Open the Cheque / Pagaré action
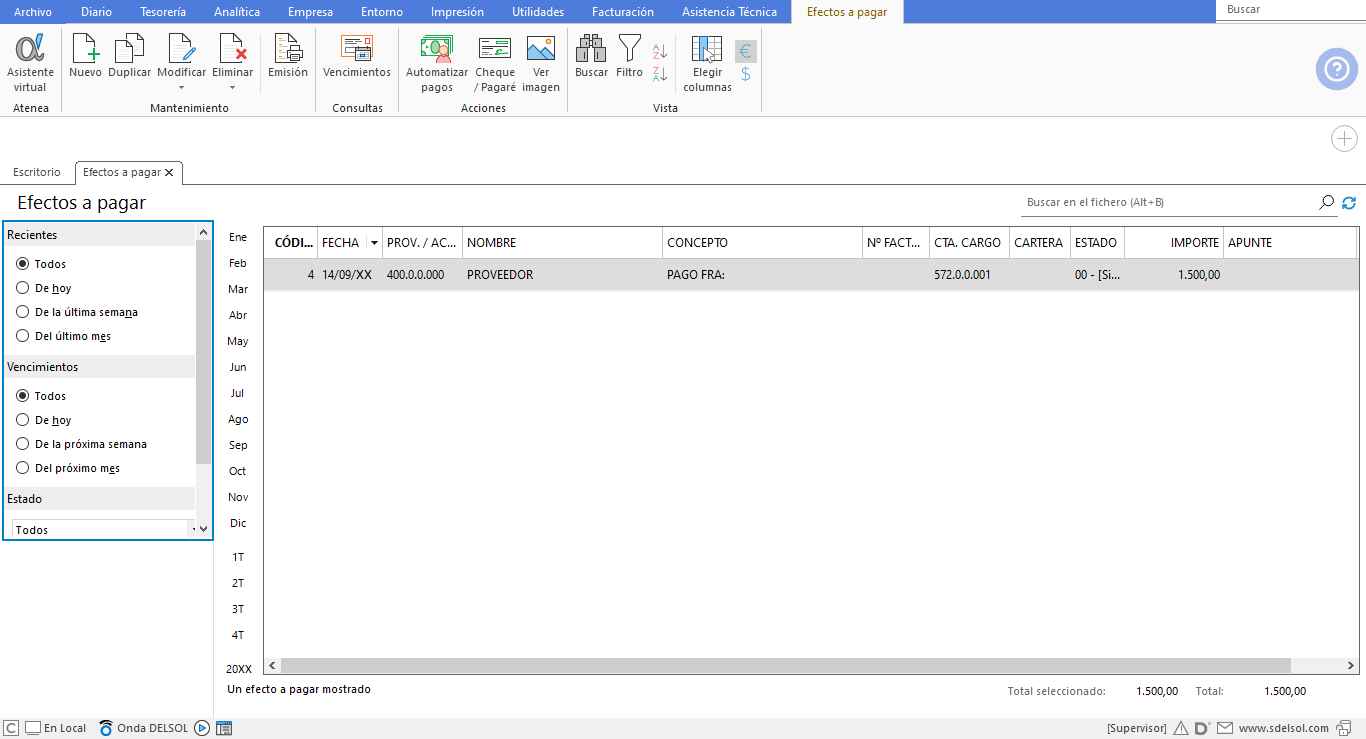 (x=495, y=63)
